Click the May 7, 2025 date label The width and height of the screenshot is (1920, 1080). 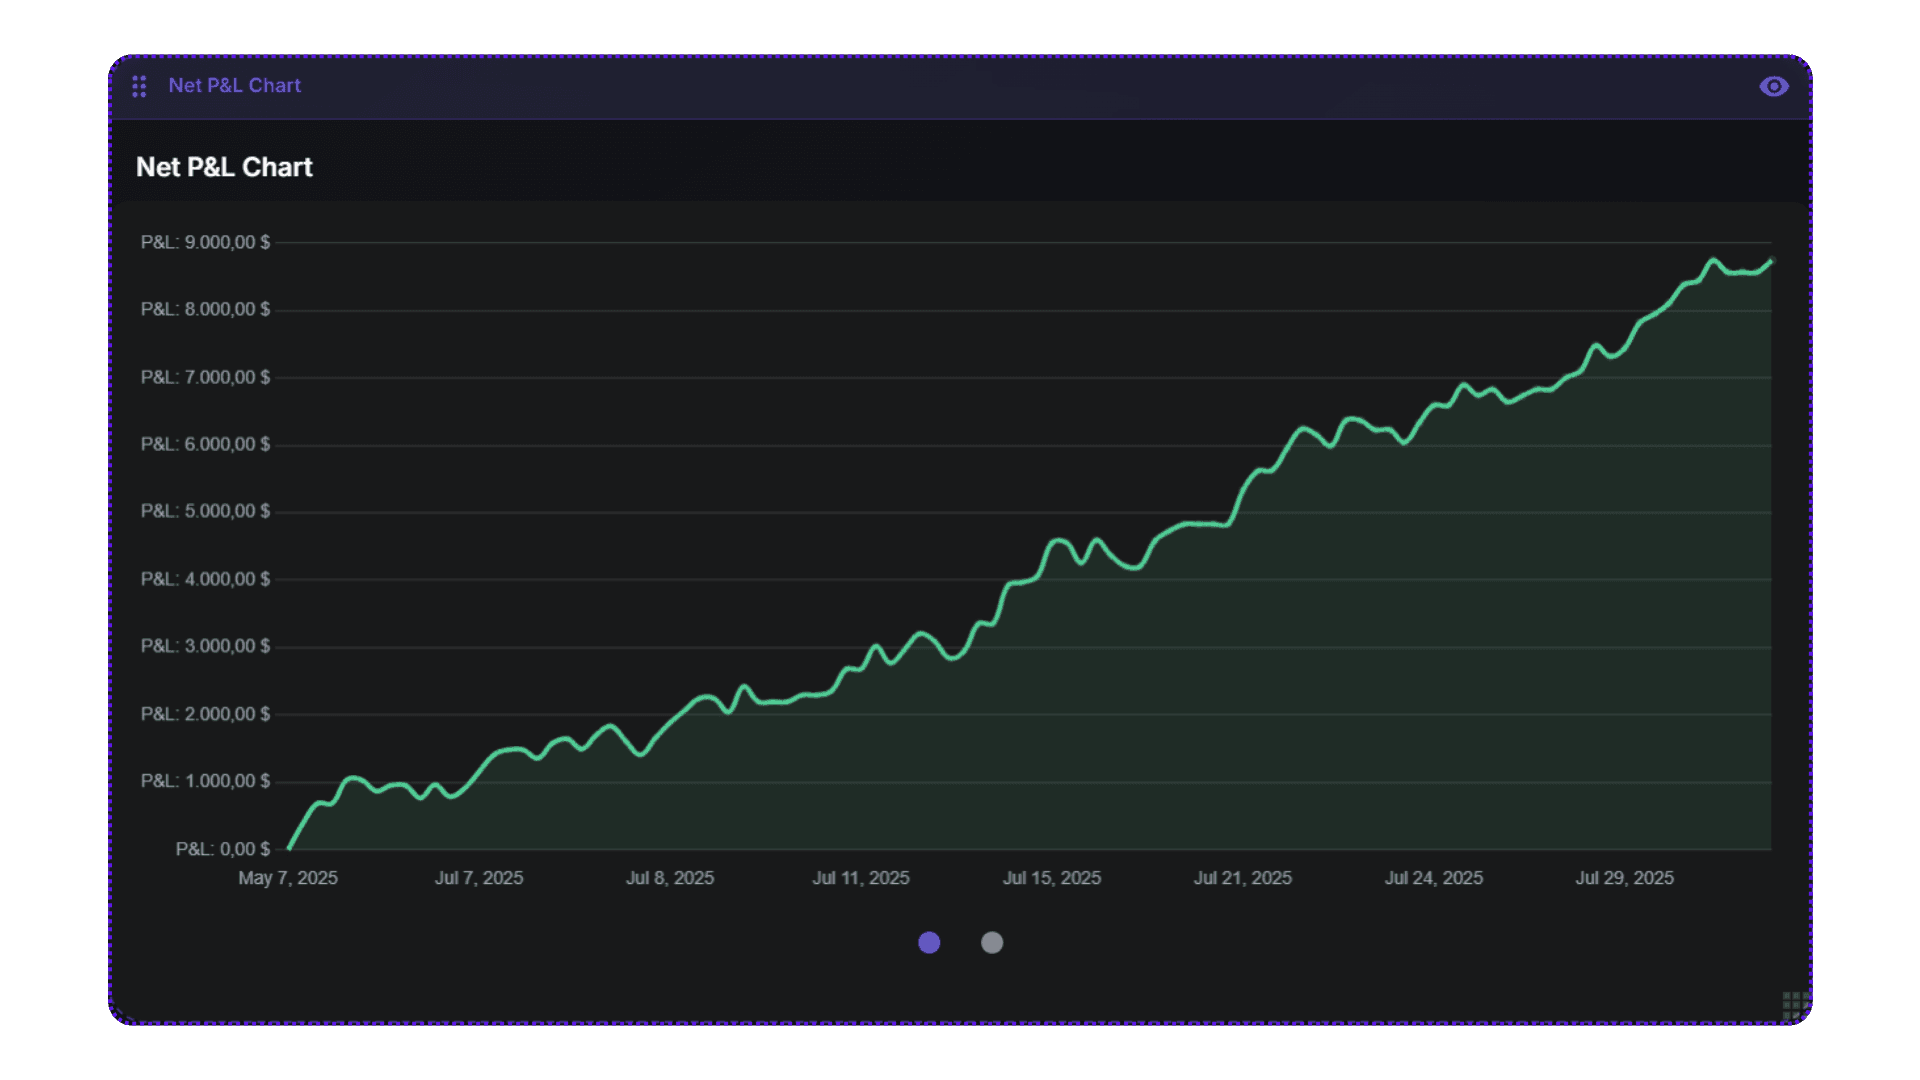pyautogui.click(x=288, y=877)
